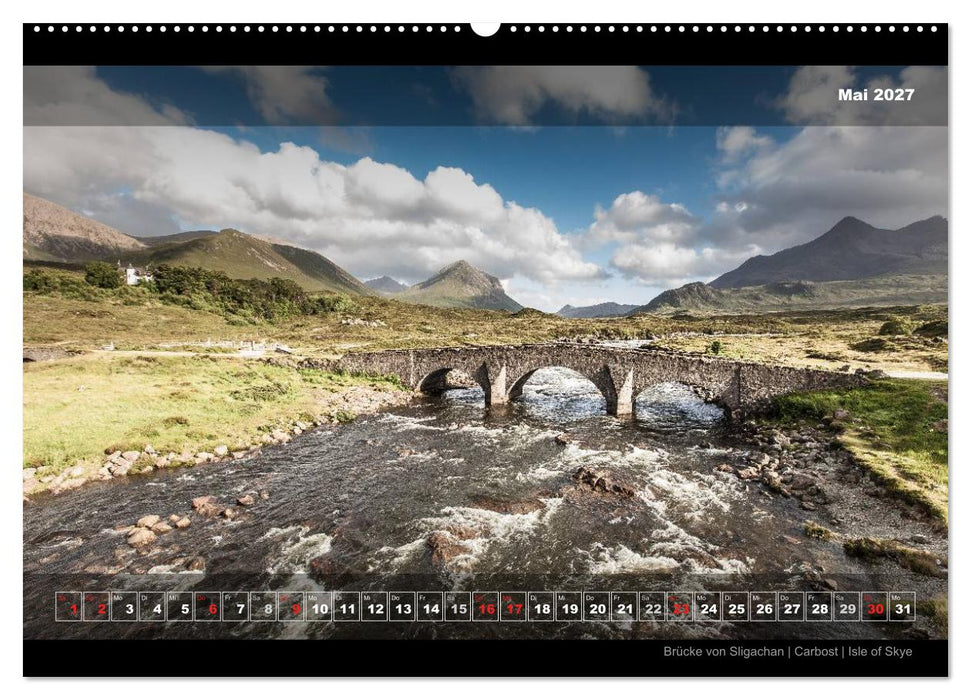Select day 4 in the calendar strip
Image resolution: width=971 pixels, height=700 pixels.
click(x=152, y=606)
